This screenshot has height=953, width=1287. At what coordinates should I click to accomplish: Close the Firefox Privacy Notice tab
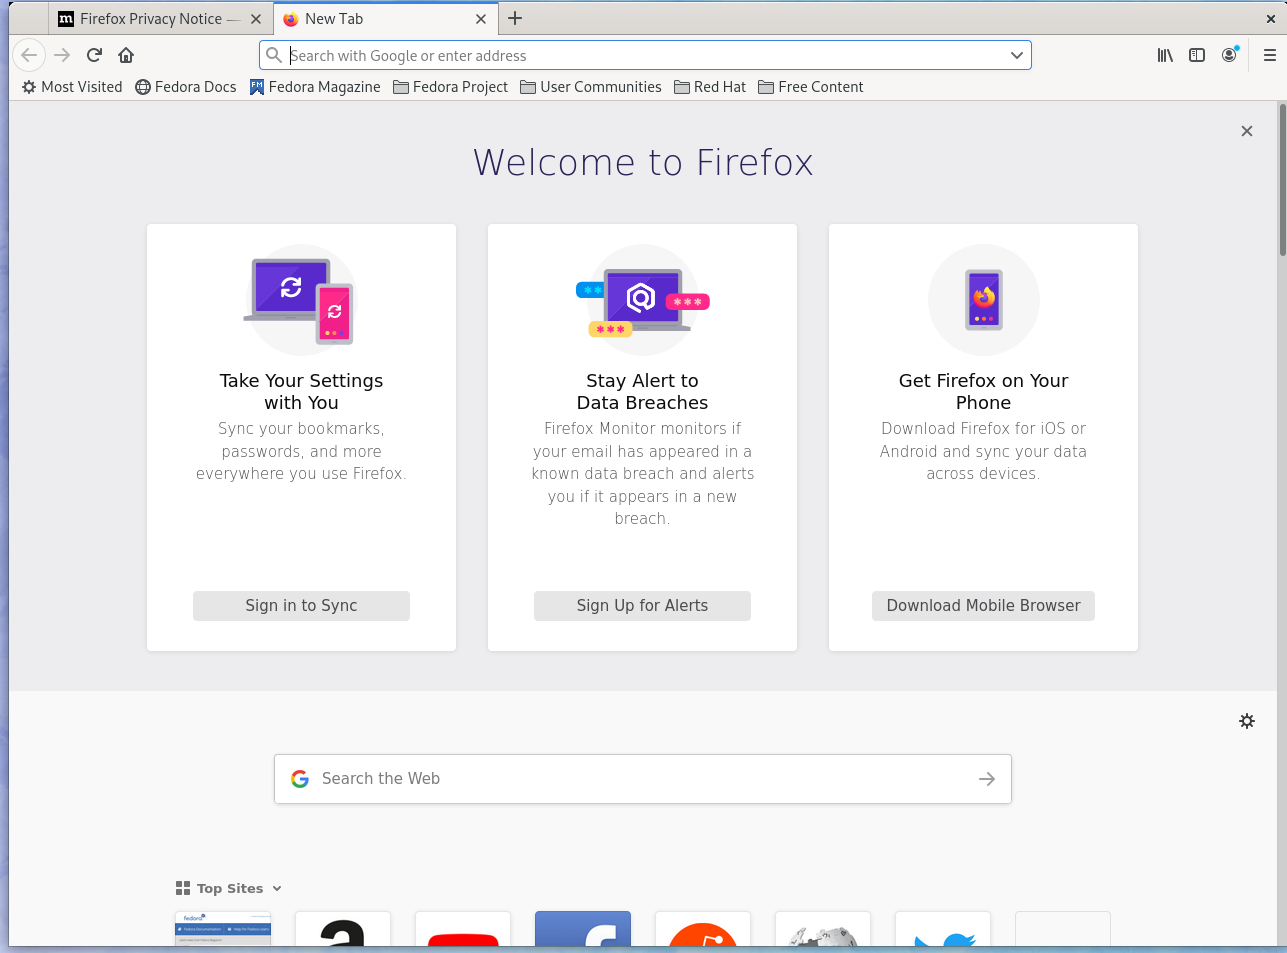[x=256, y=19]
